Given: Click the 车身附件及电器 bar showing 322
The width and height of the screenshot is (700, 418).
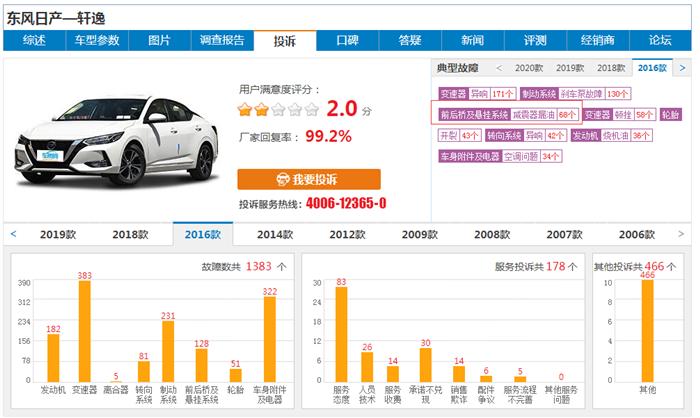Looking at the screenshot, I should point(270,339).
